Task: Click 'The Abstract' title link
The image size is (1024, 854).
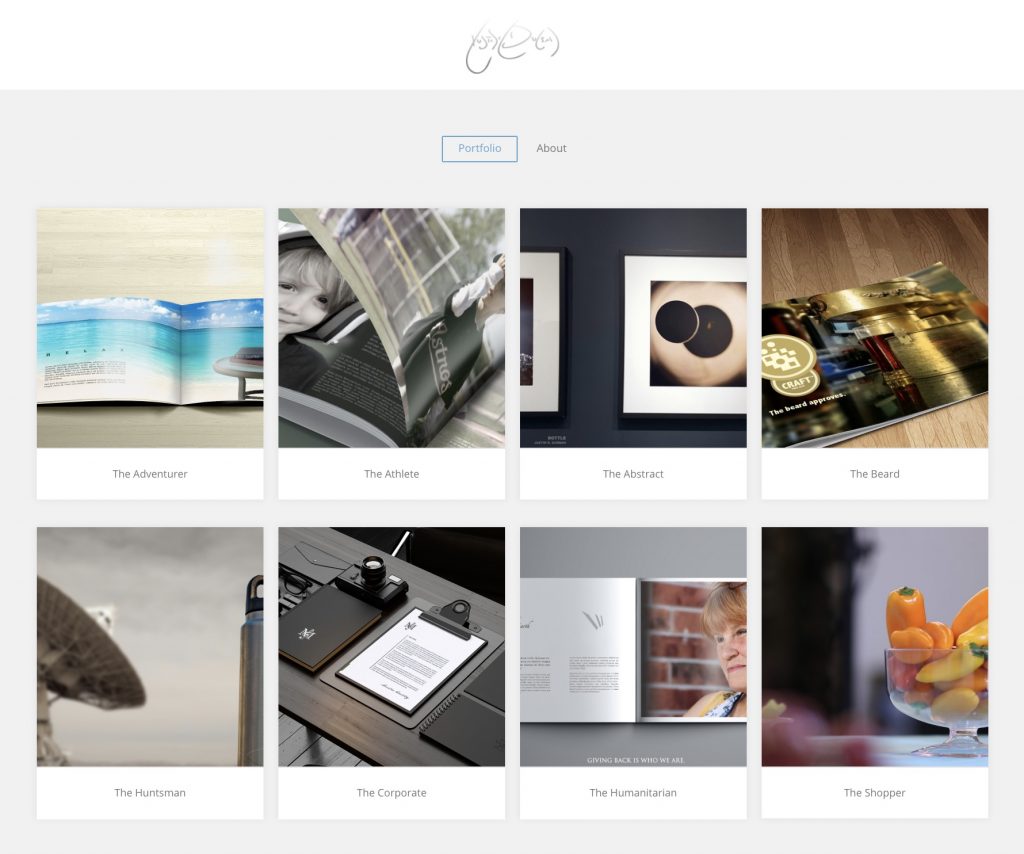Action: [x=633, y=474]
